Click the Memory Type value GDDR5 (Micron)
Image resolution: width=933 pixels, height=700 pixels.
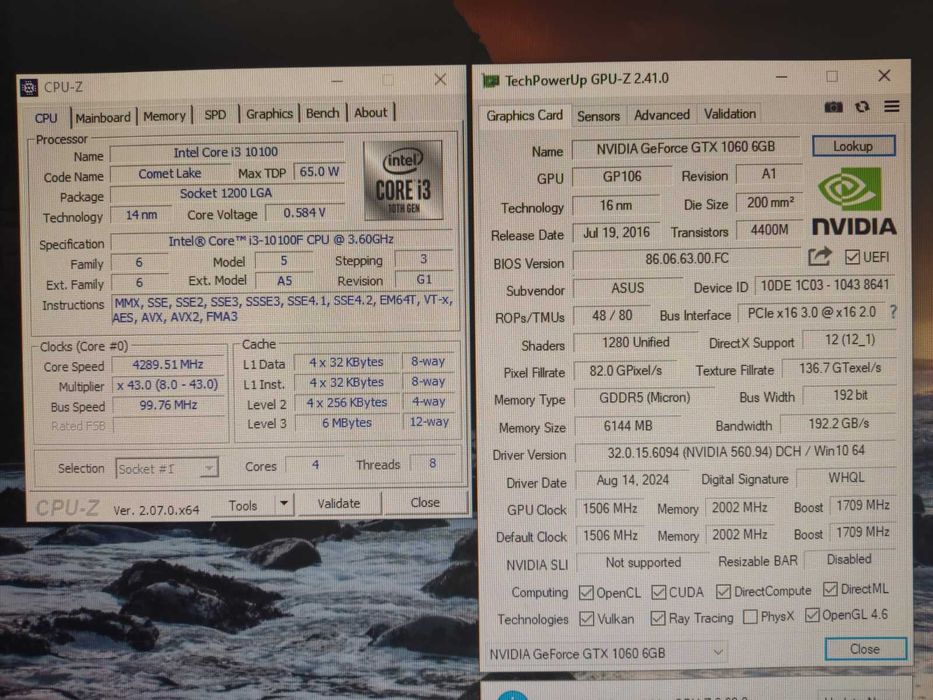(644, 398)
